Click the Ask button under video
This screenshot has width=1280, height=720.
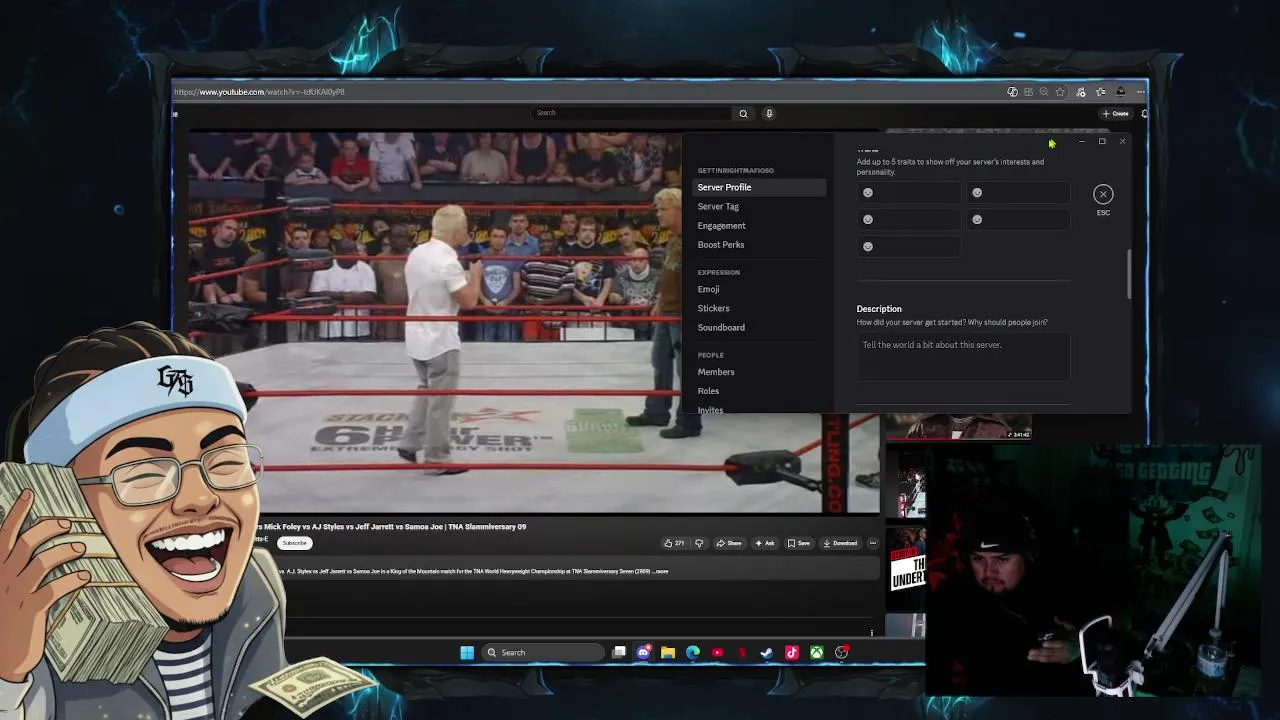click(765, 543)
